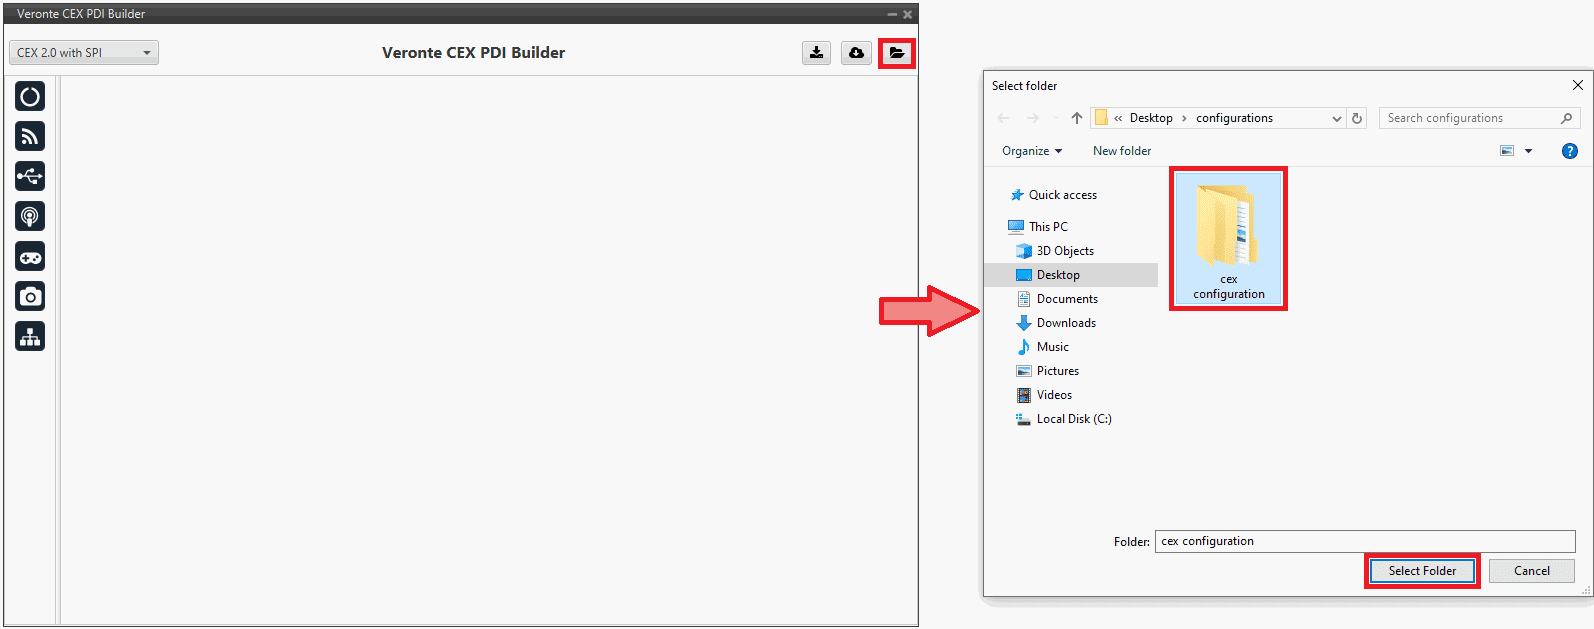This screenshot has height=629, width=1594.
Task: Select Downloads in the navigation tree
Action: (x=1066, y=323)
